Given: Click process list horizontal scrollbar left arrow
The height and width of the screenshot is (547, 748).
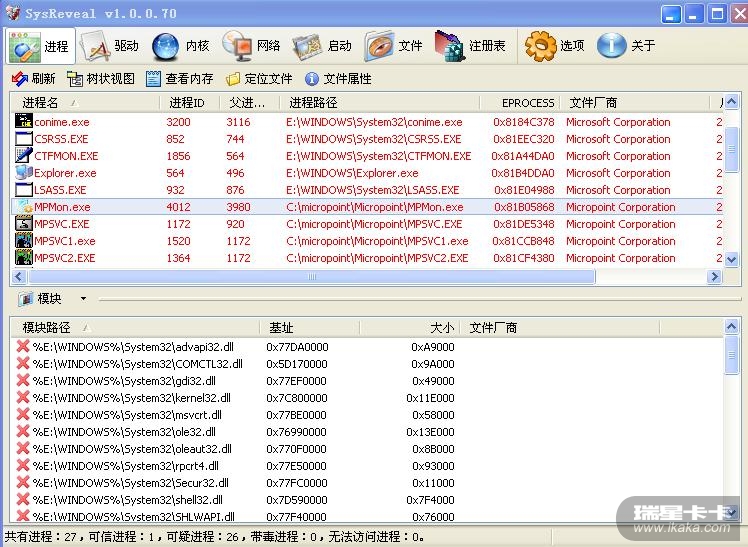Looking at the screenshot, I should point(19,277).
